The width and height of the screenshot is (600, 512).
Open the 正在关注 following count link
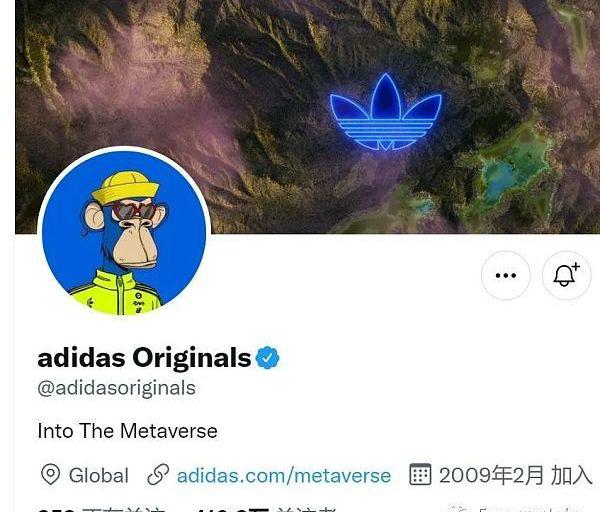[101, 509]
